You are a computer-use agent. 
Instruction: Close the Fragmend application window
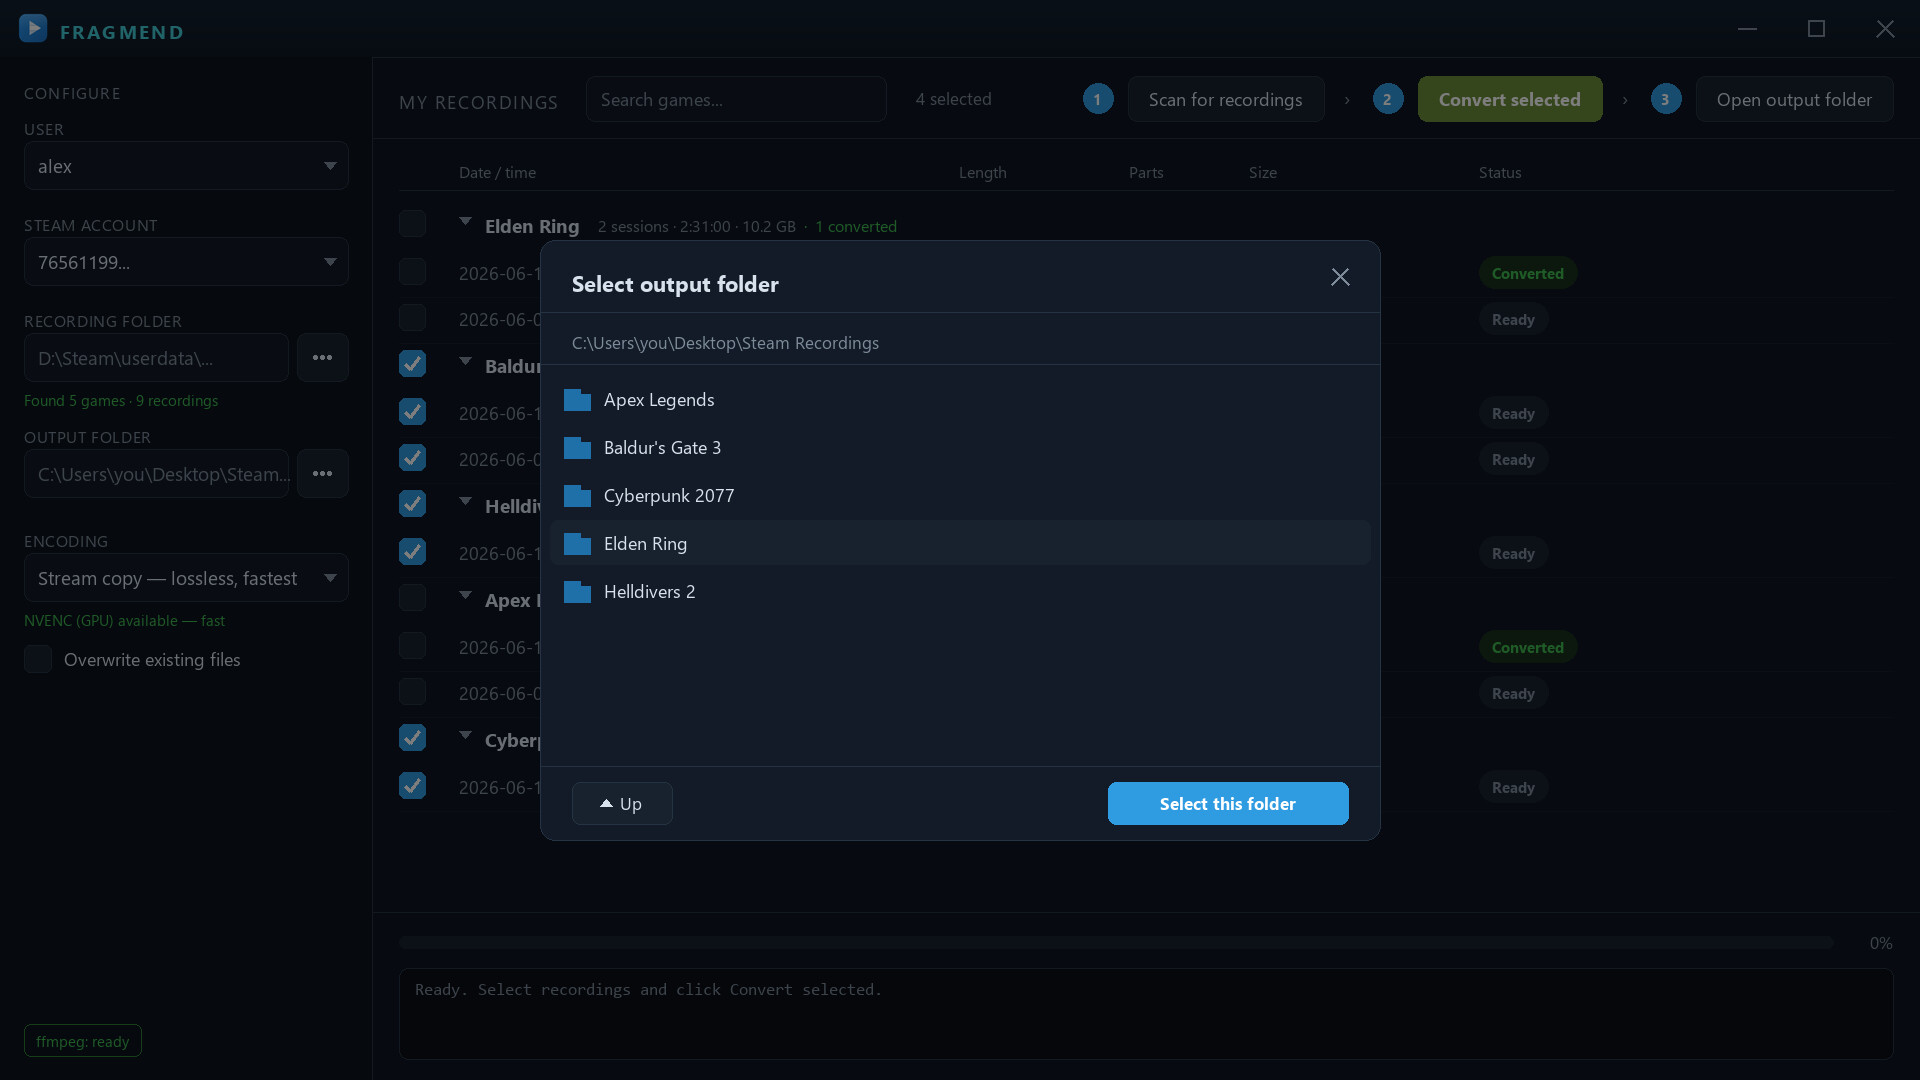[1885, 29]
